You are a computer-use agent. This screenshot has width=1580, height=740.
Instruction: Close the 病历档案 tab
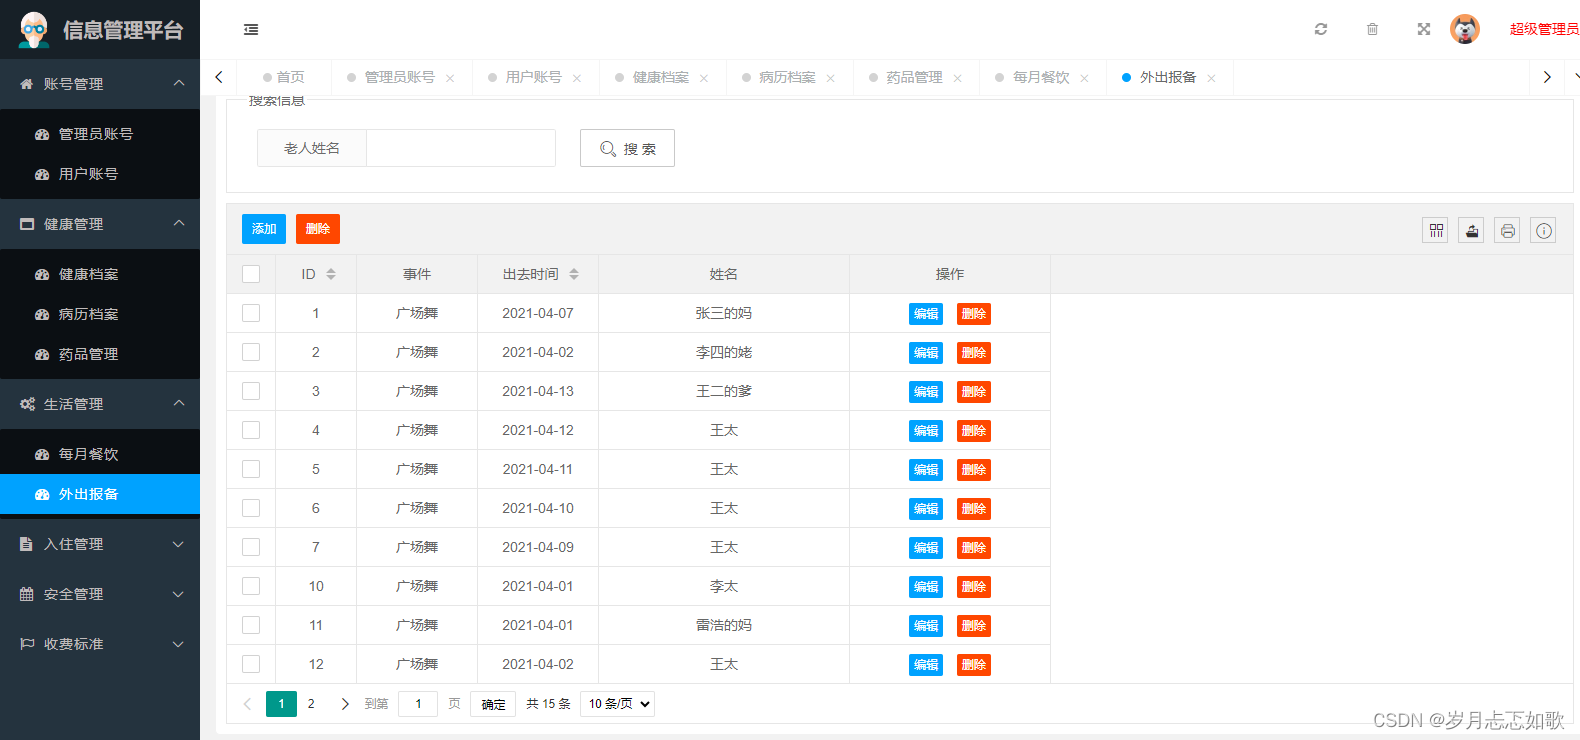point(831,78)
